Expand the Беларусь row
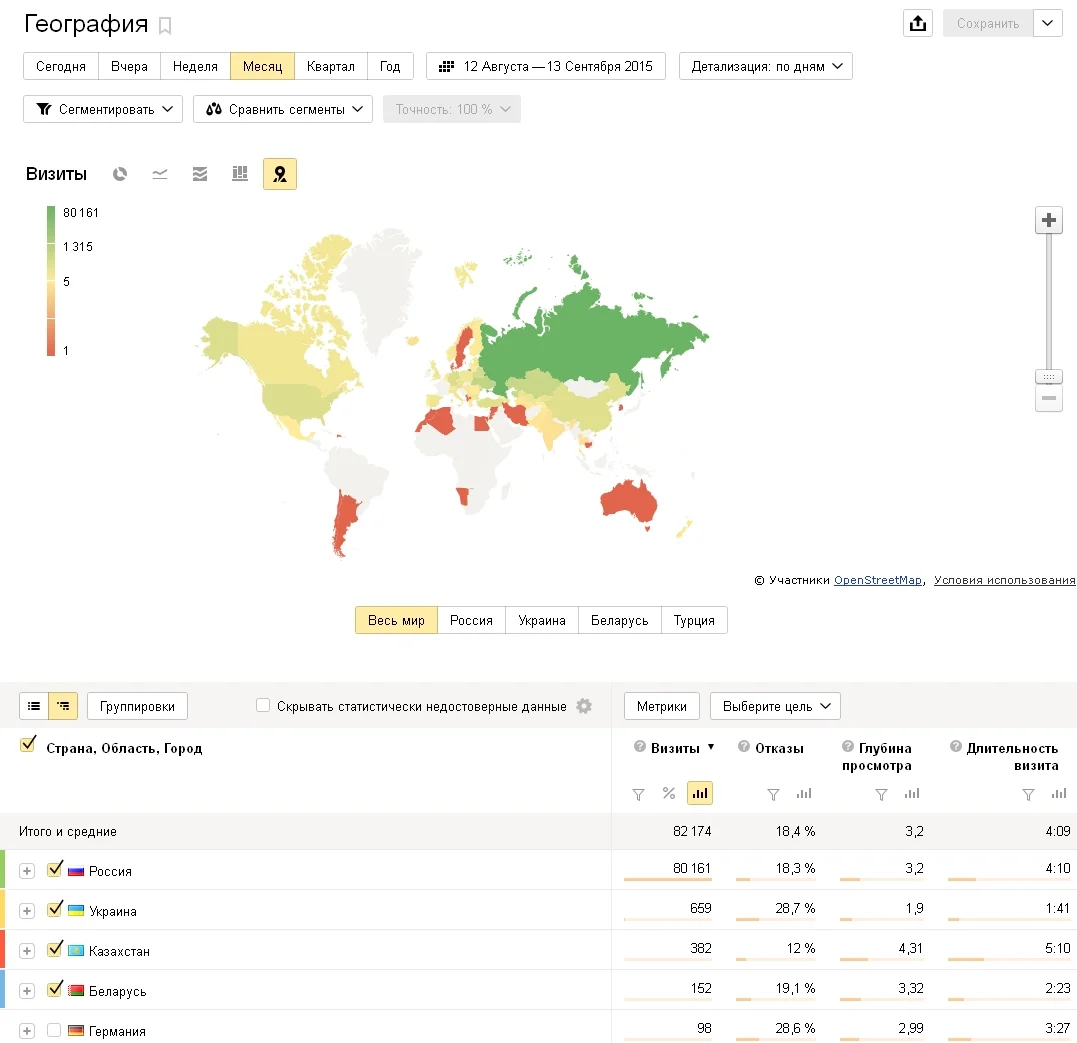Screen dimensions: 1077x1043 (27, 990)
